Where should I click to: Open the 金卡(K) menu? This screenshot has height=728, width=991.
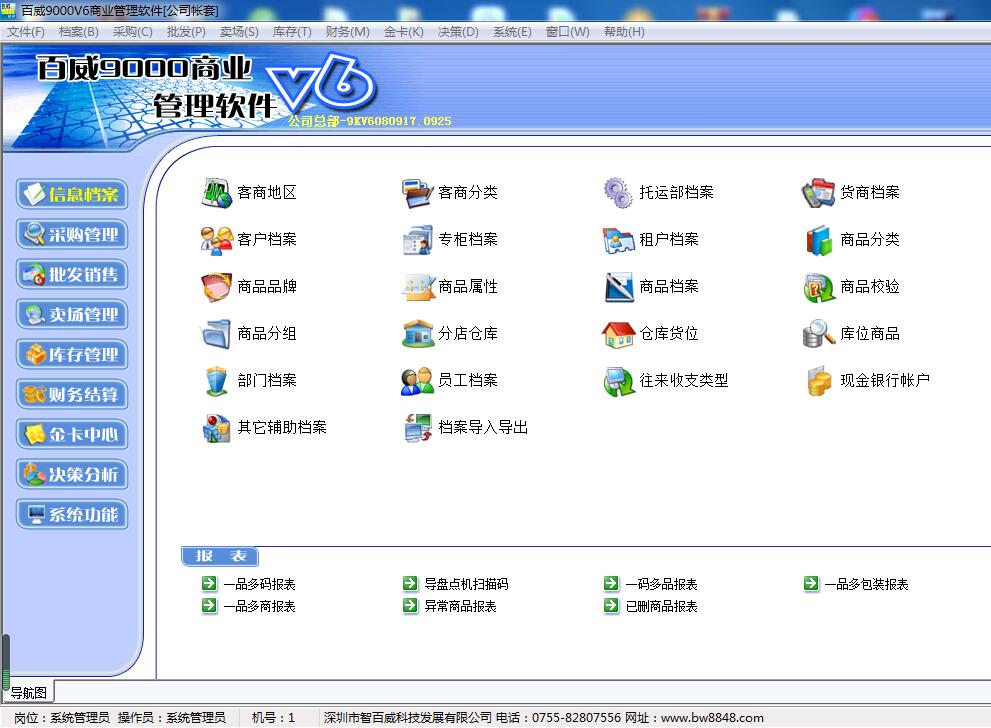403,32
